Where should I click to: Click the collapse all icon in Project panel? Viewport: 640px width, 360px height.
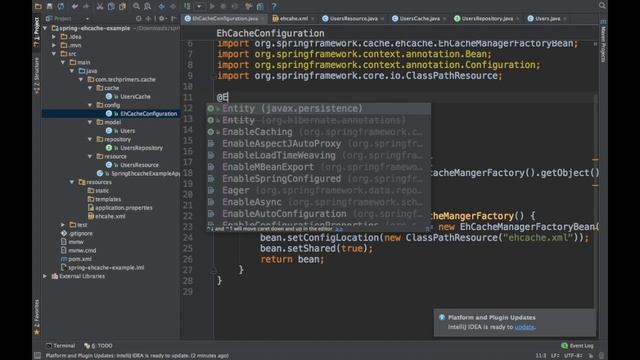click(x=148, y=18)
